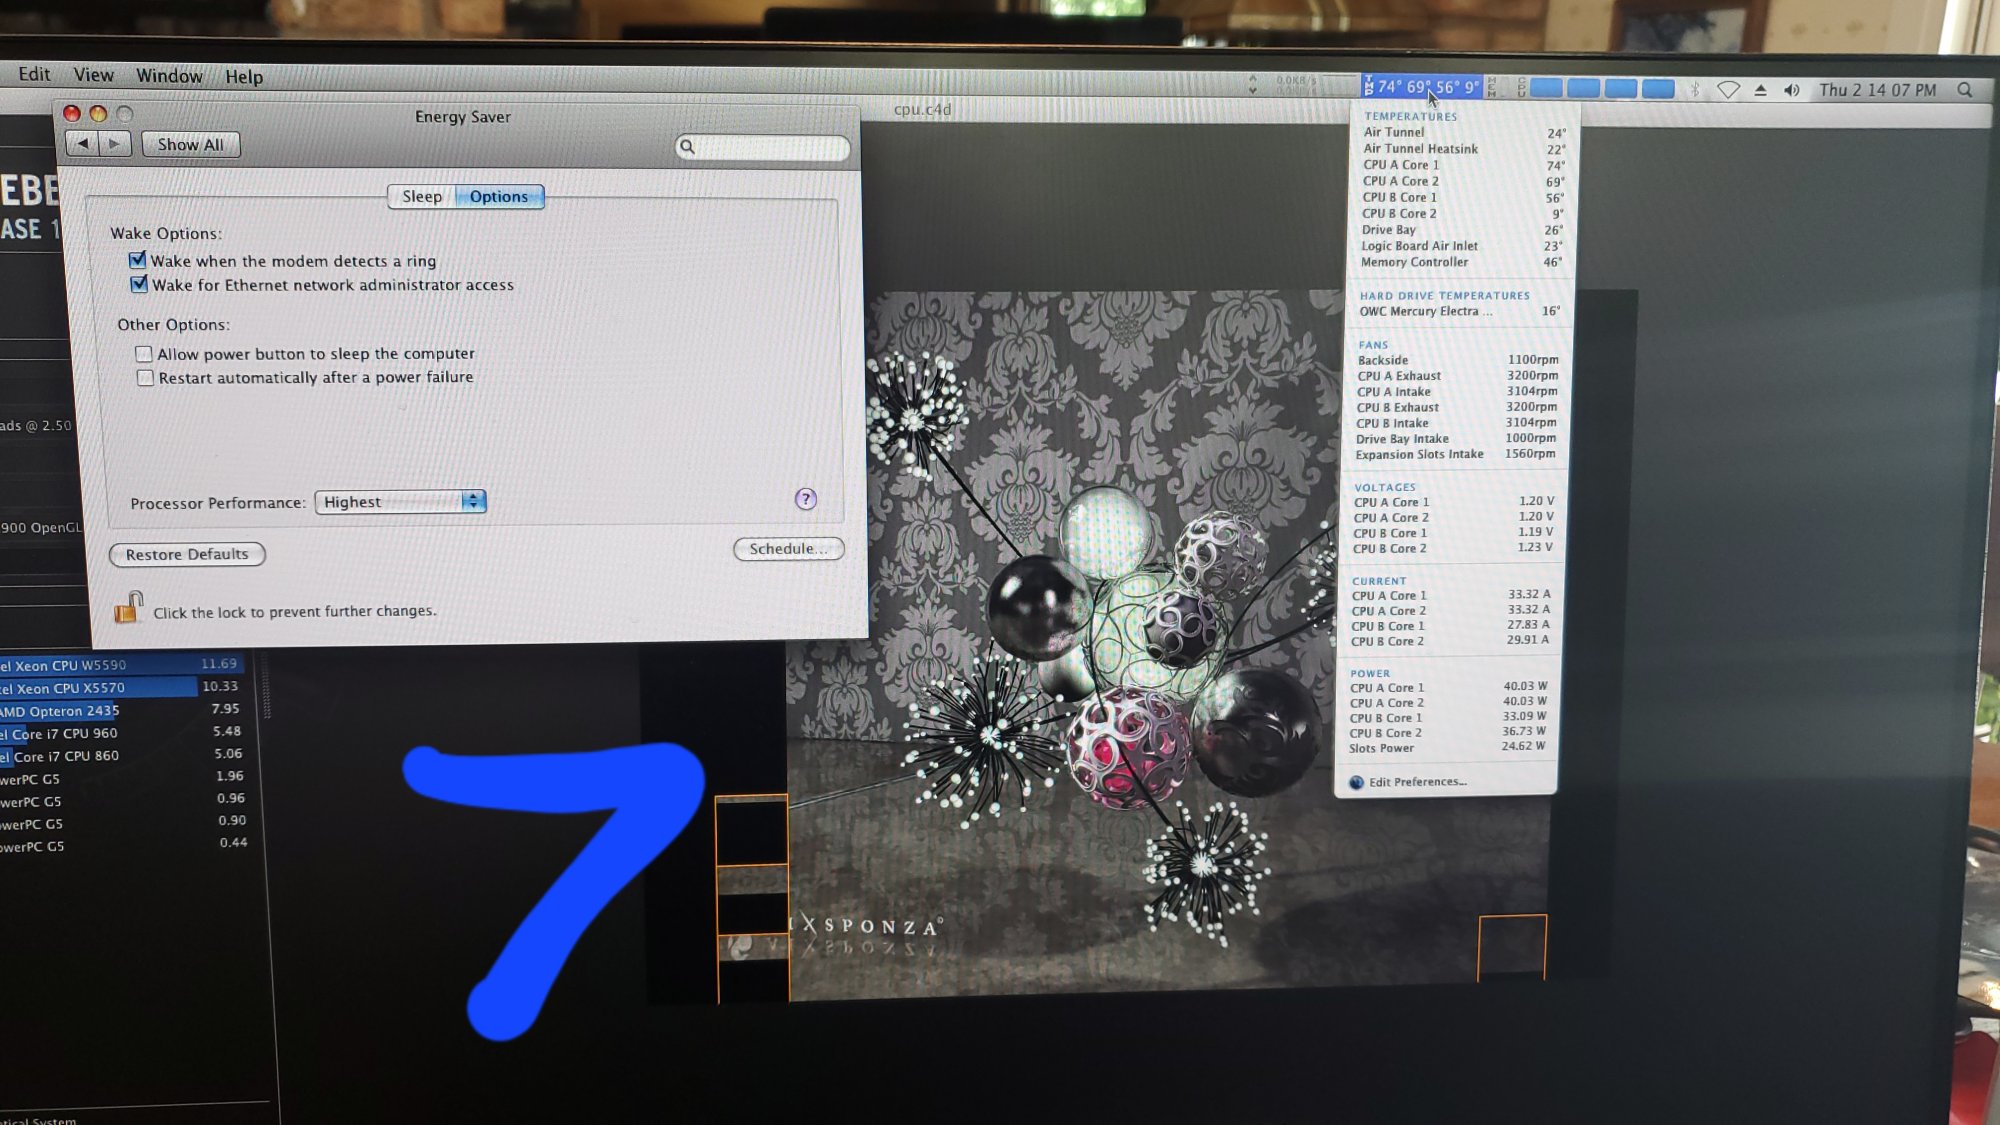Disable wake when modem detects a ring
Image resolution: width=2000 pixels, height=1125 pixels.
click(138, 260)
